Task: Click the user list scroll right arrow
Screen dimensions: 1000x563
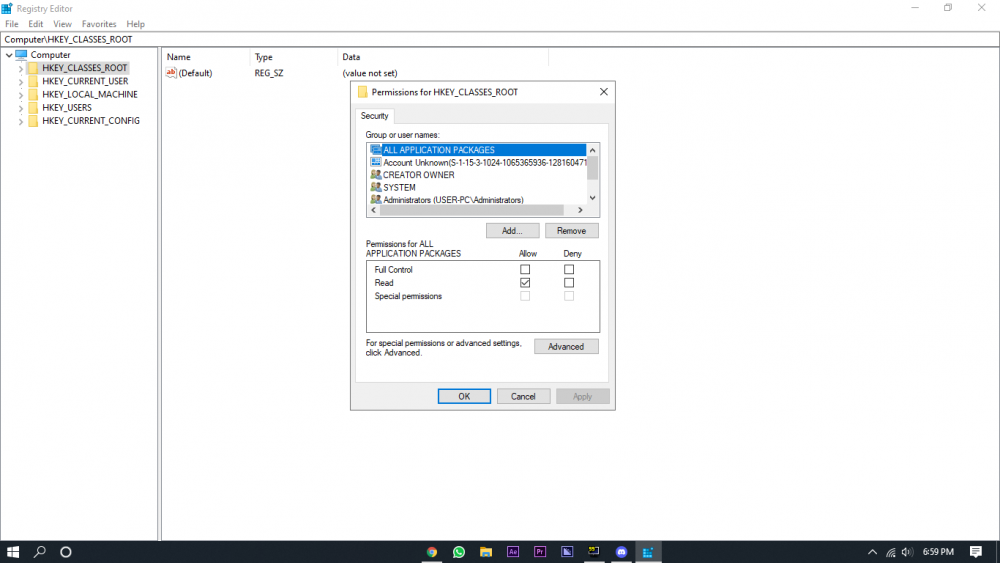Action: point(580,210)
